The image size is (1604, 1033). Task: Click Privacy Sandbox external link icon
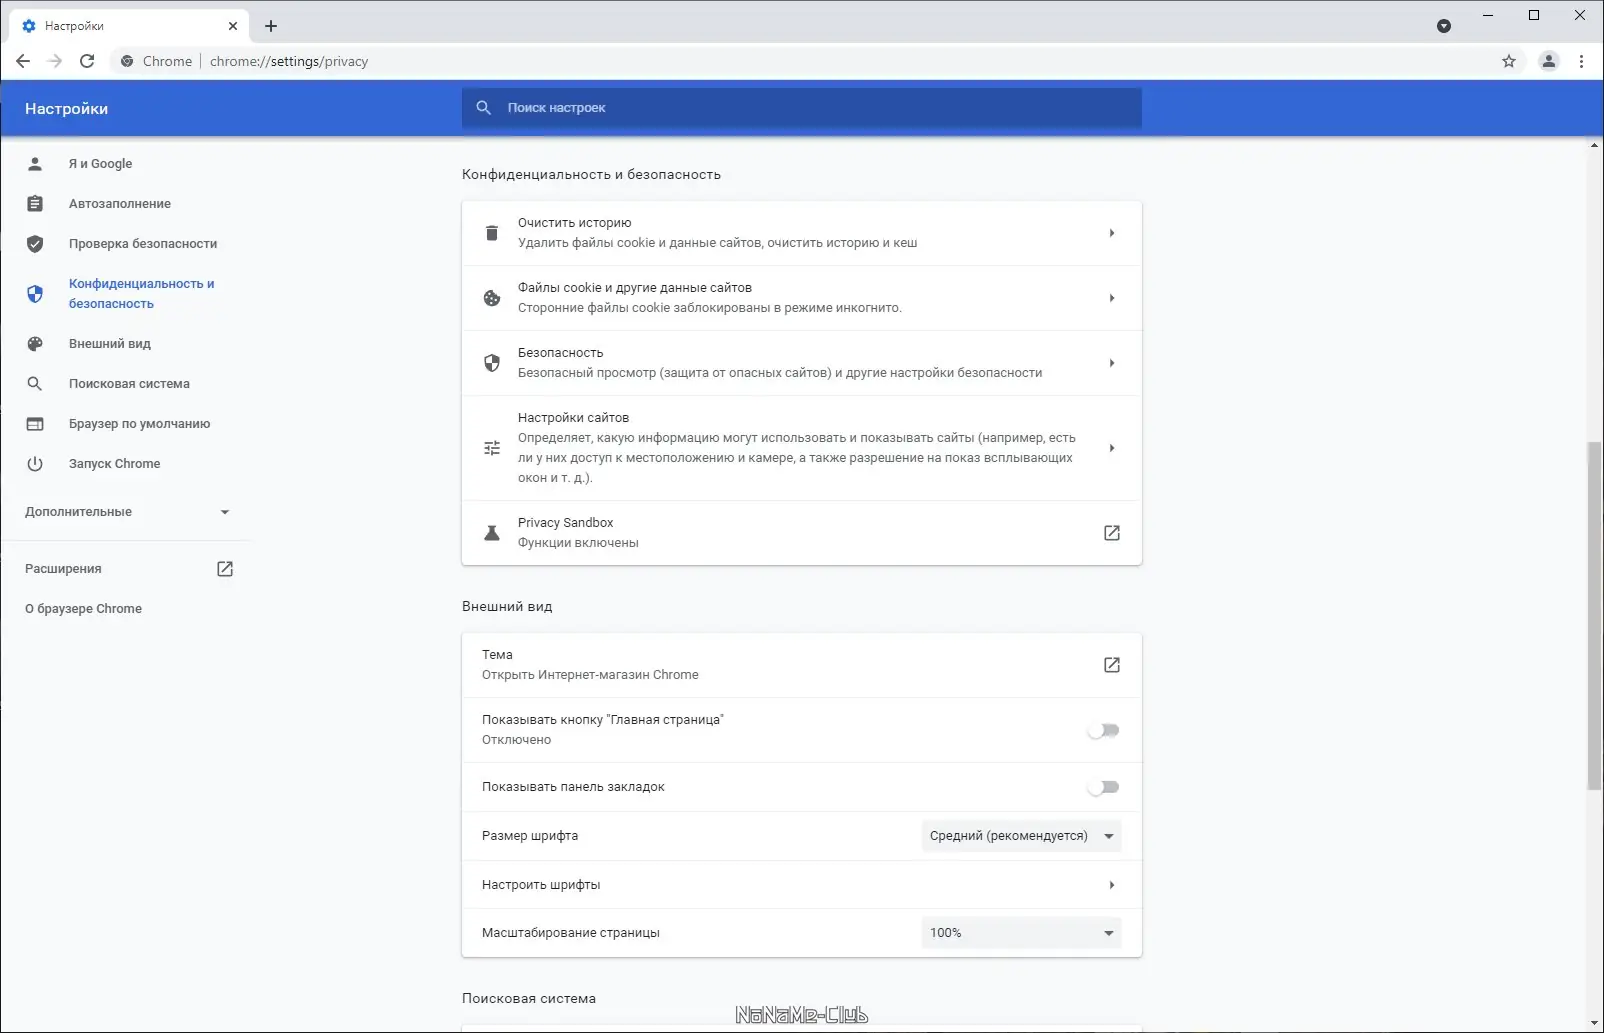coord(1111,533)
